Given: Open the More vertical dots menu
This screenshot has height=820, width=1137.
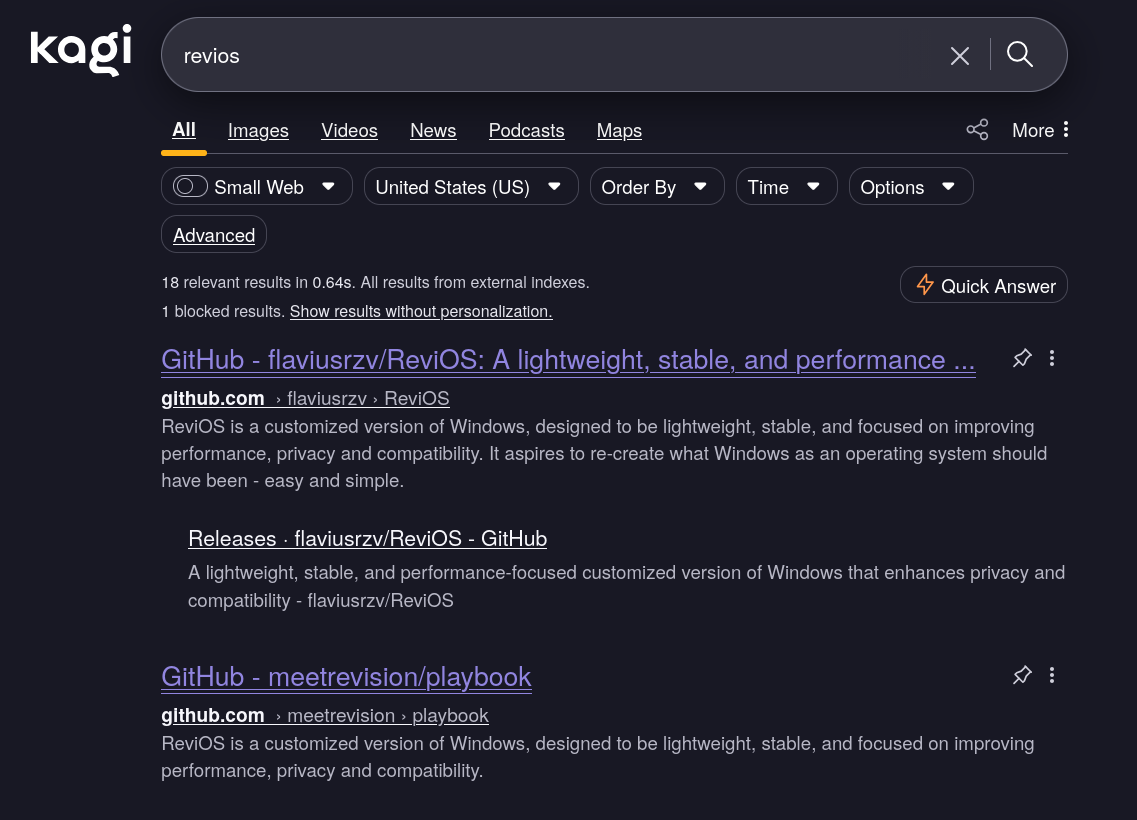Looking at the screenshot, I should click(1065, 130).
